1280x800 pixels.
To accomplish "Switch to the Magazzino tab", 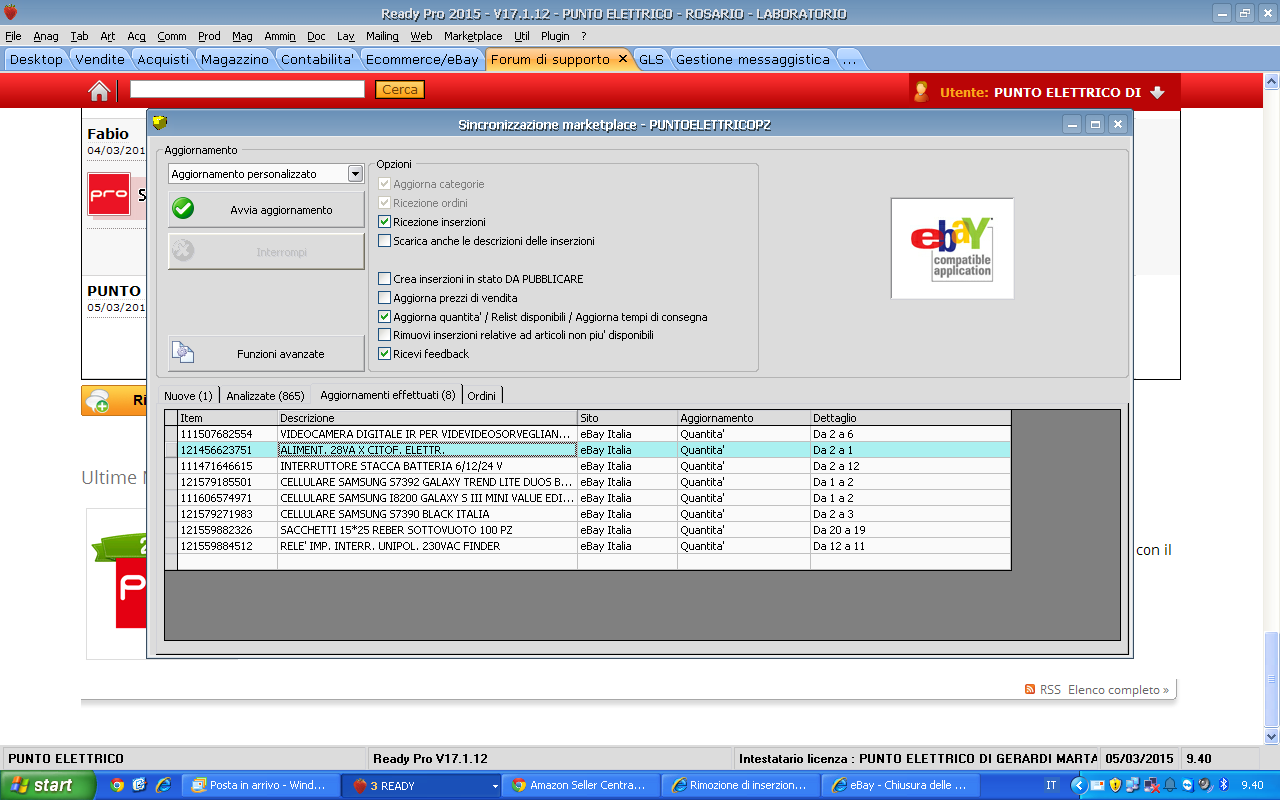I will [x=234, y=59].
